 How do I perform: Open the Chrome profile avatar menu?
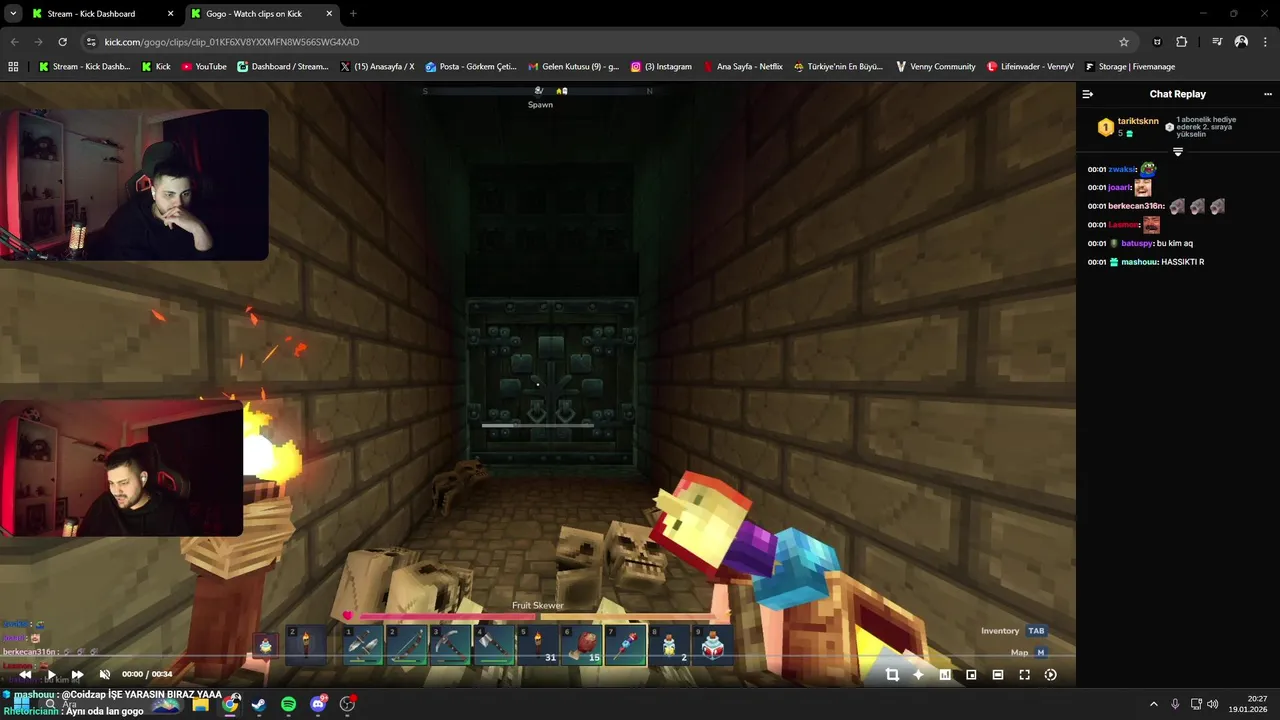(x=1241, y=42)
